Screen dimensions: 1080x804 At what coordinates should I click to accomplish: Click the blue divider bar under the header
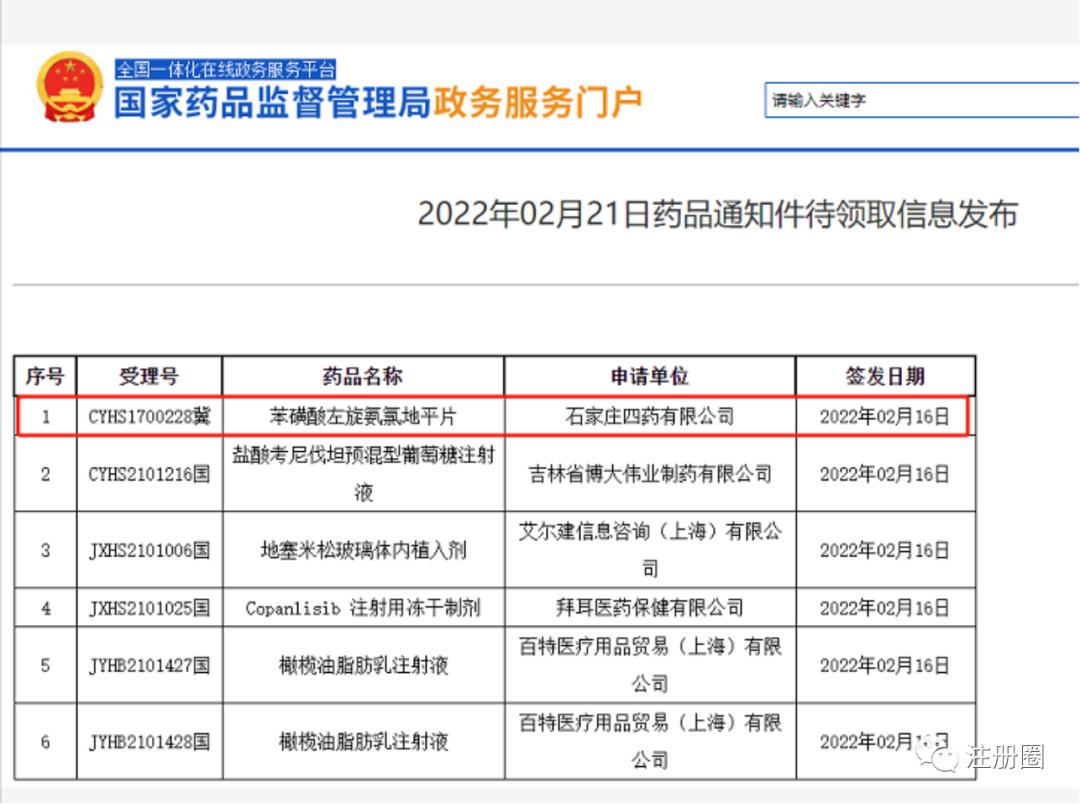coord(540,148)
